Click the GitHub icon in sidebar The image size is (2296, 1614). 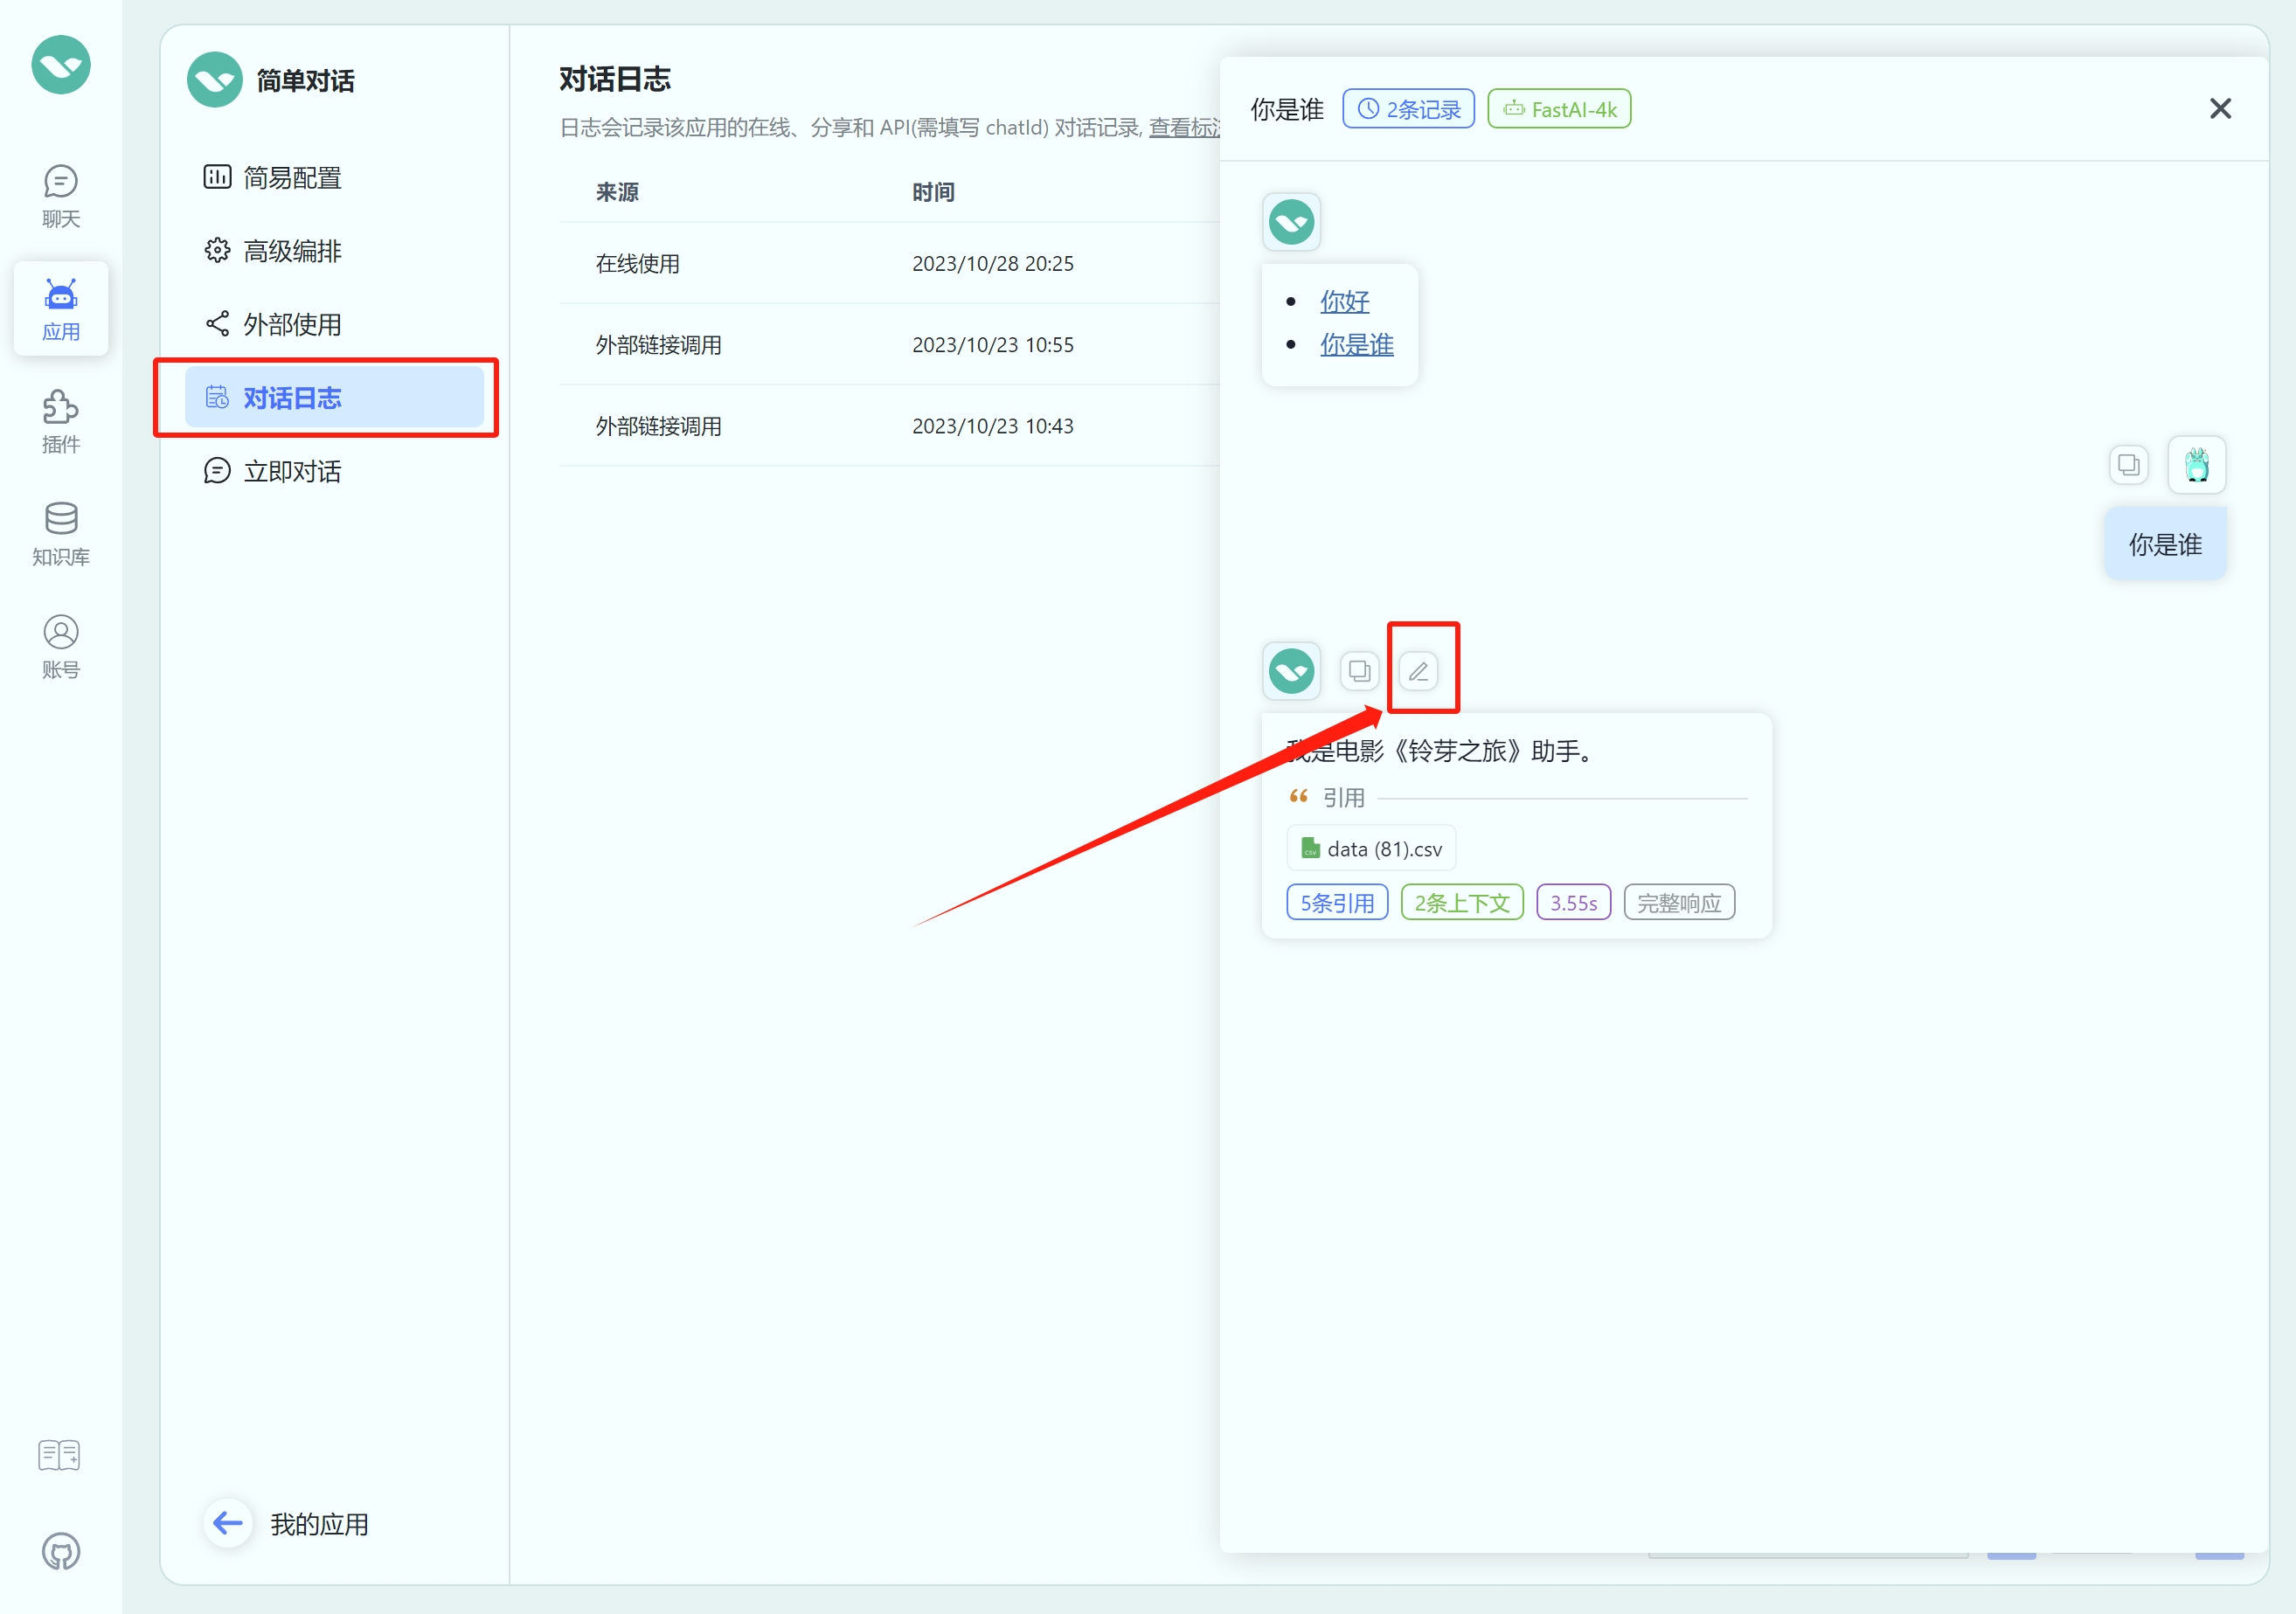(x=60, y=1551)
